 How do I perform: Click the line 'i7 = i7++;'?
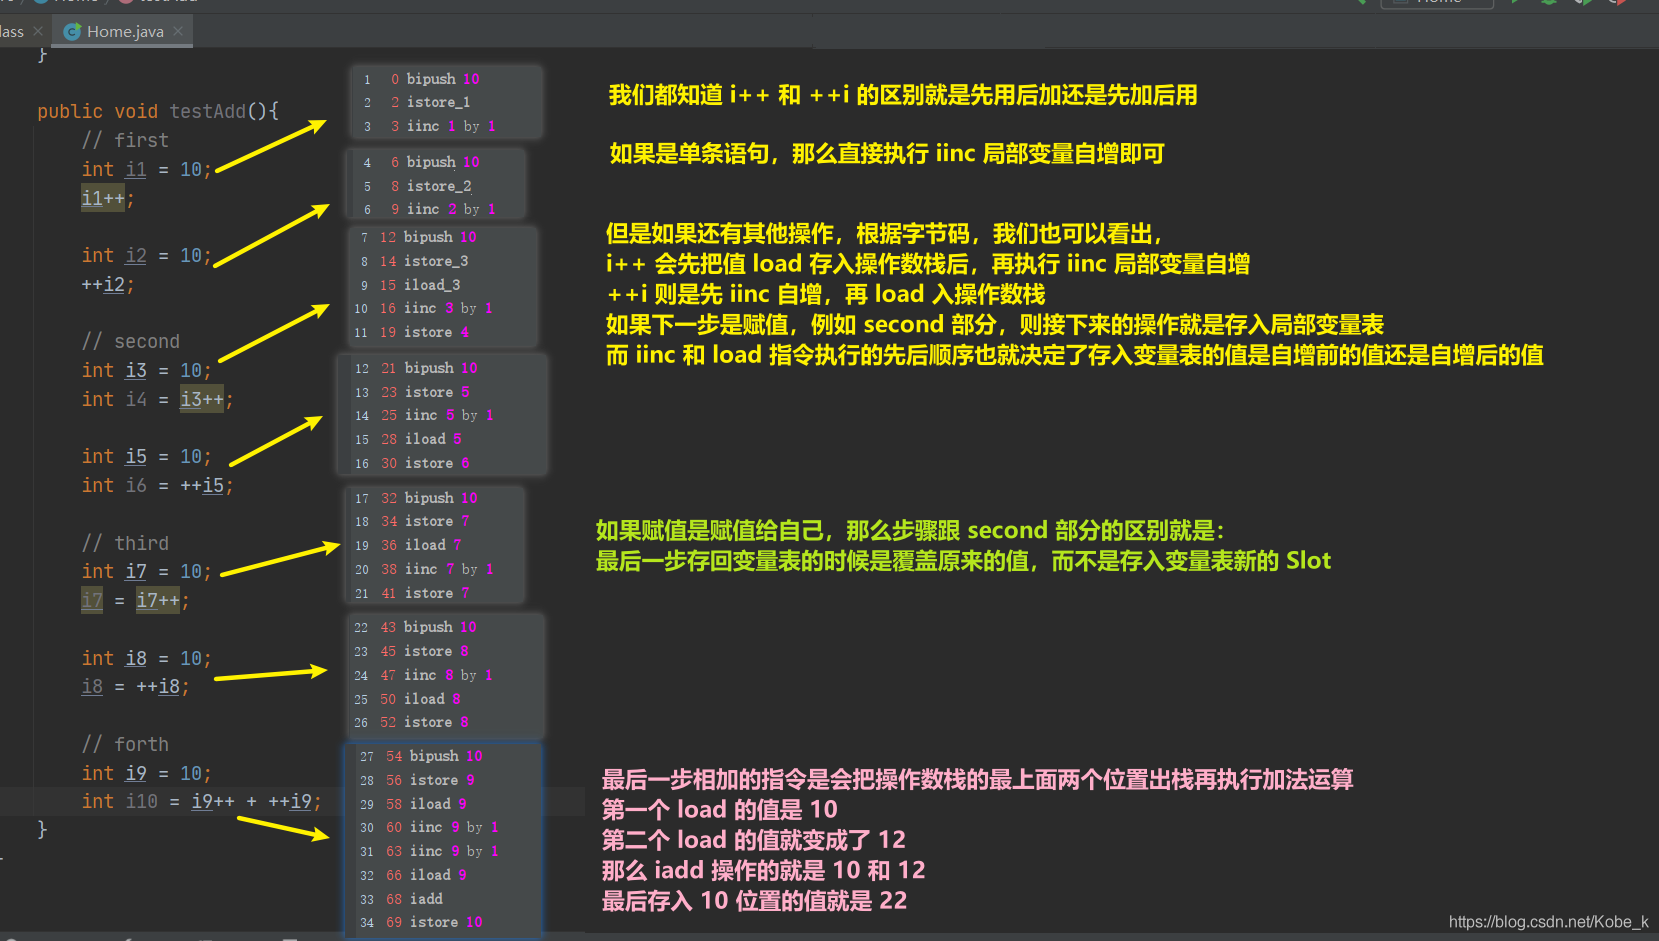tap(136, 600)
